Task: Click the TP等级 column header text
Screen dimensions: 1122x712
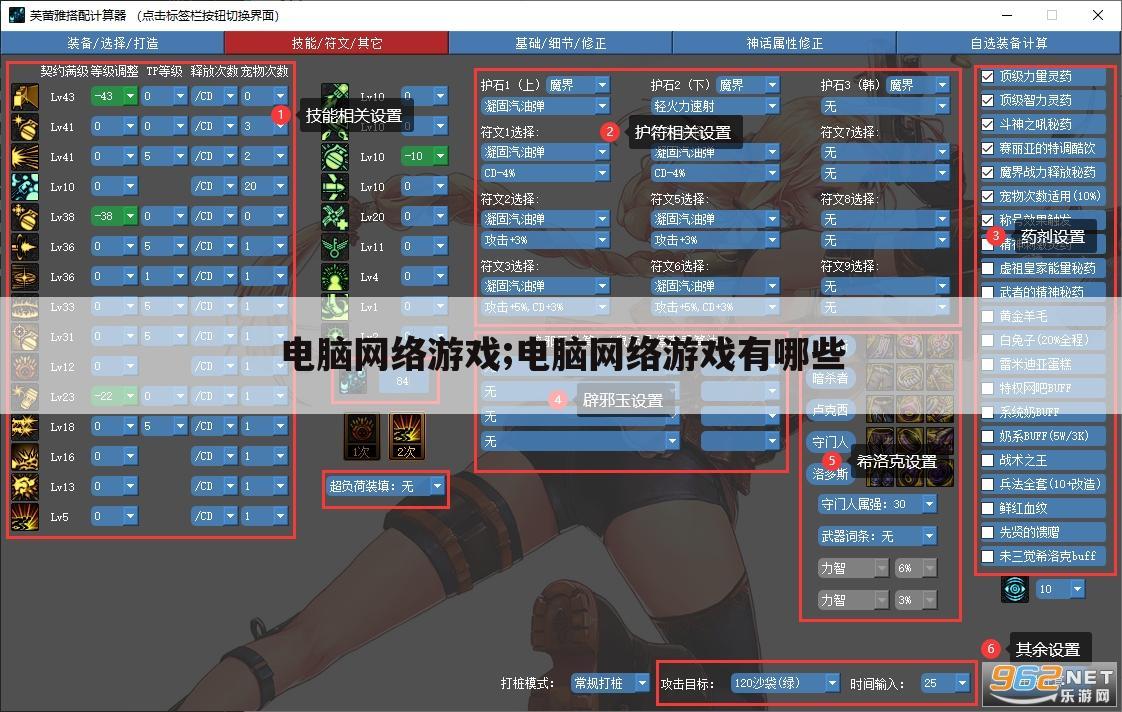Action: tap(164, 72)
